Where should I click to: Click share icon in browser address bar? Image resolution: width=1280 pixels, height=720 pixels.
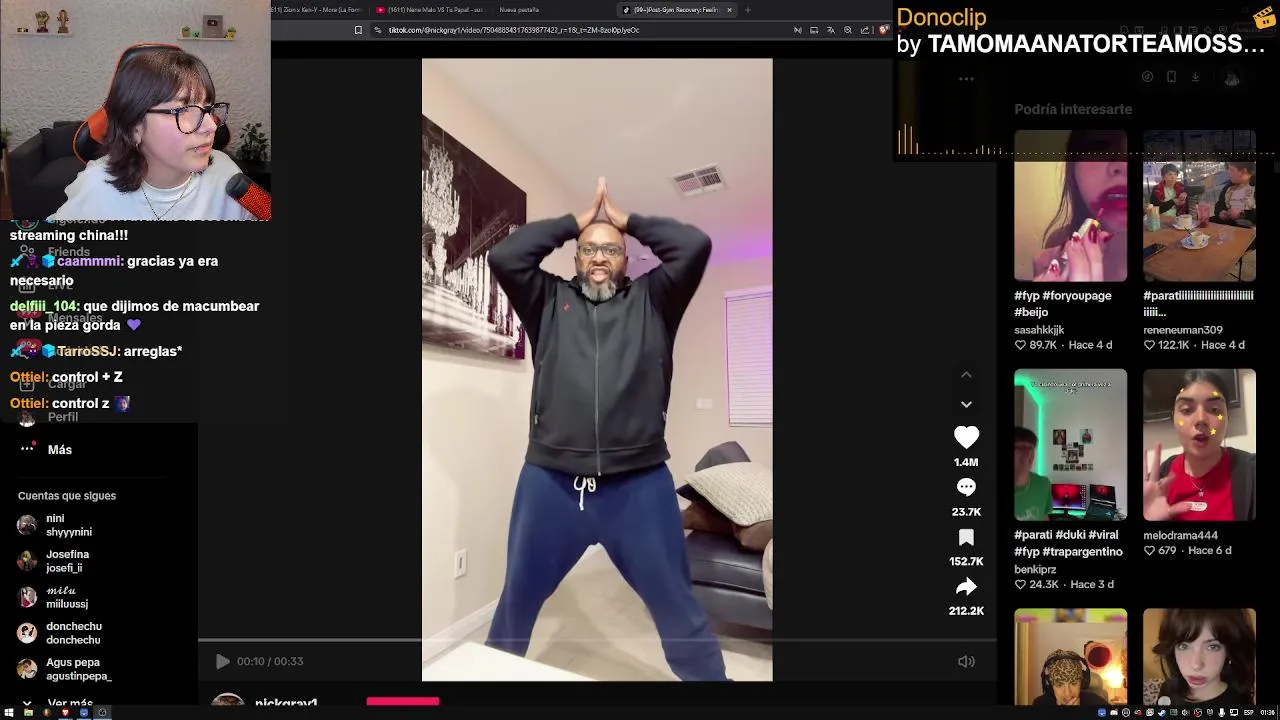tap(865, 30)
